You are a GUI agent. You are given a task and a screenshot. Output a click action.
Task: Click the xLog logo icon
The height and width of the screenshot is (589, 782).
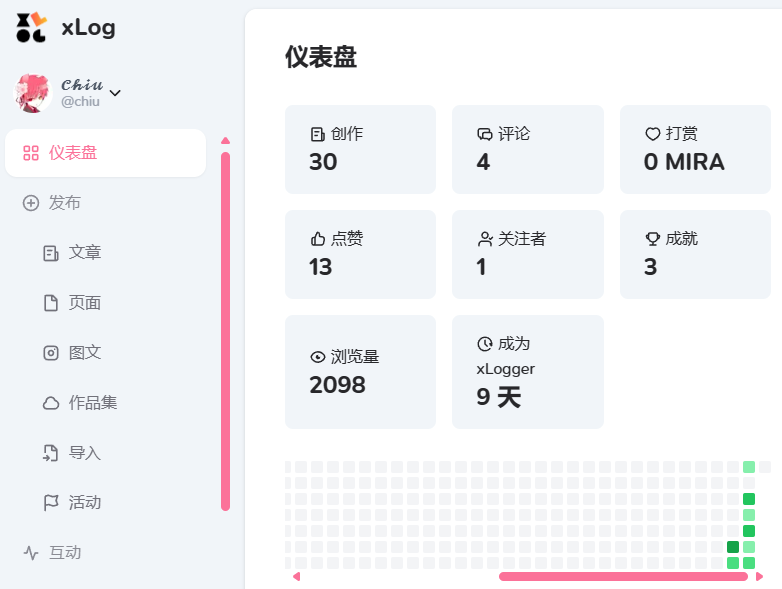(31, 27)
